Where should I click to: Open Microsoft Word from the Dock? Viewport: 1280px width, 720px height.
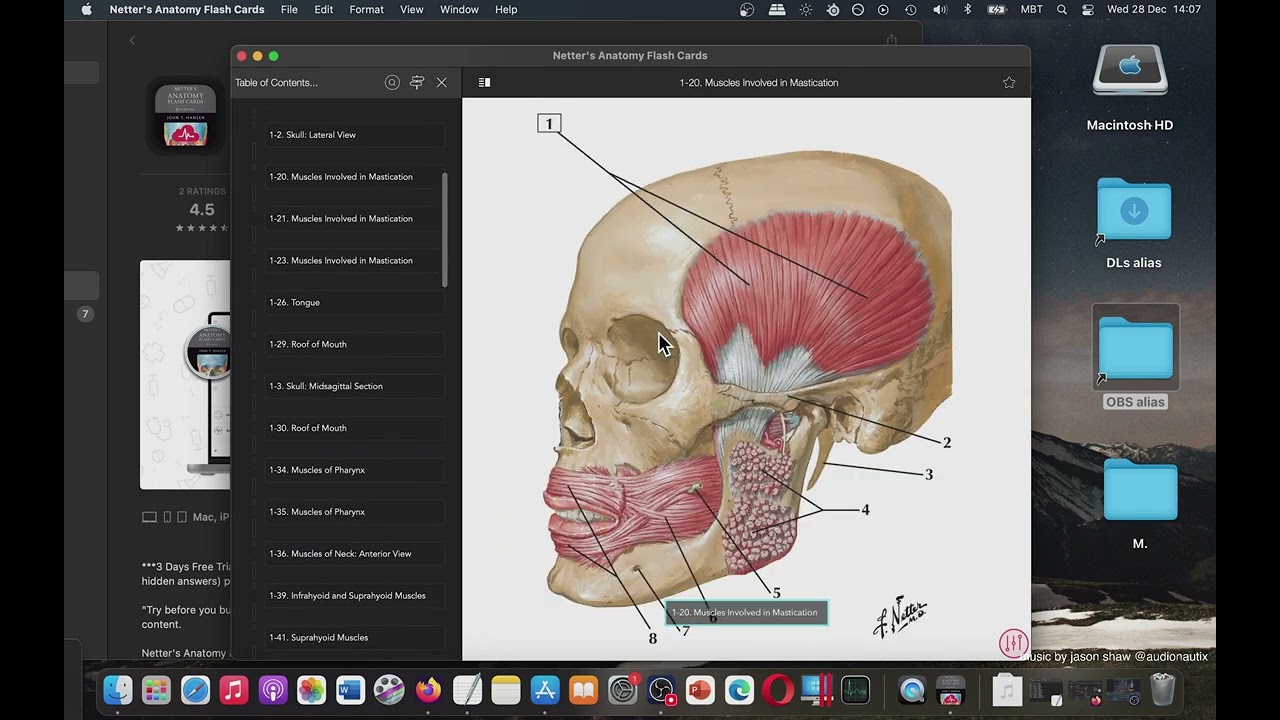(350, 690)
